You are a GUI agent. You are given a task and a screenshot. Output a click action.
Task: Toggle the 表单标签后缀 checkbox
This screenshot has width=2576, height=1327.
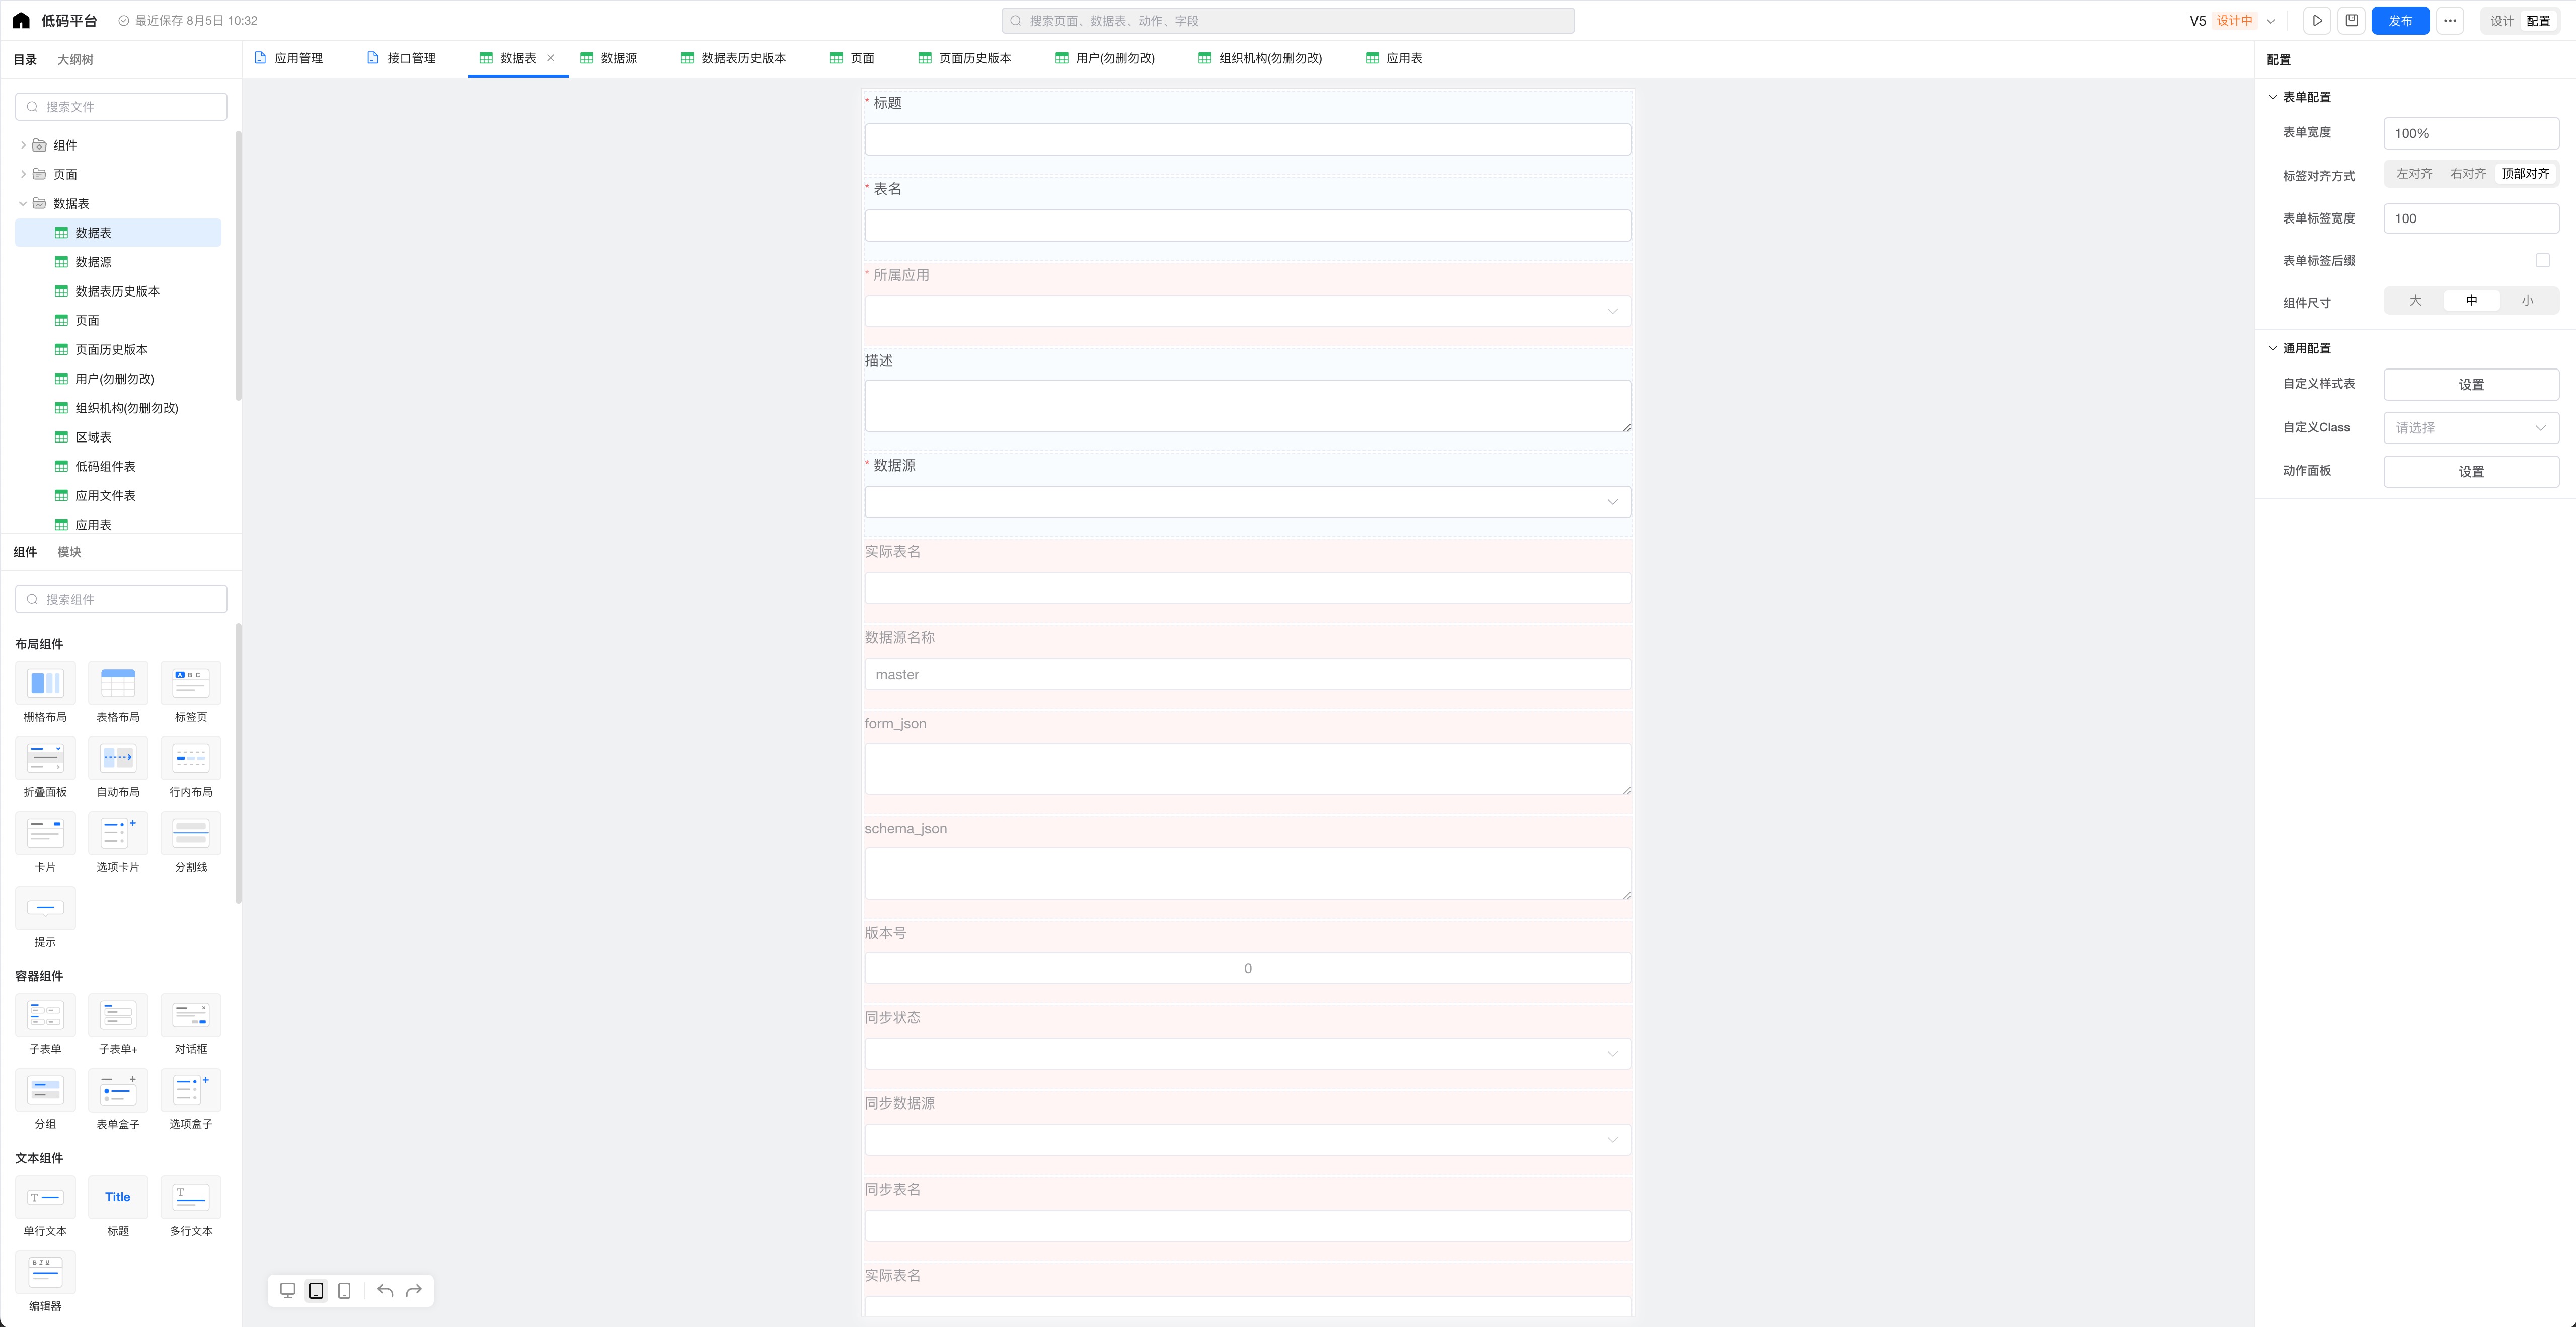[x=2542, y=260]
